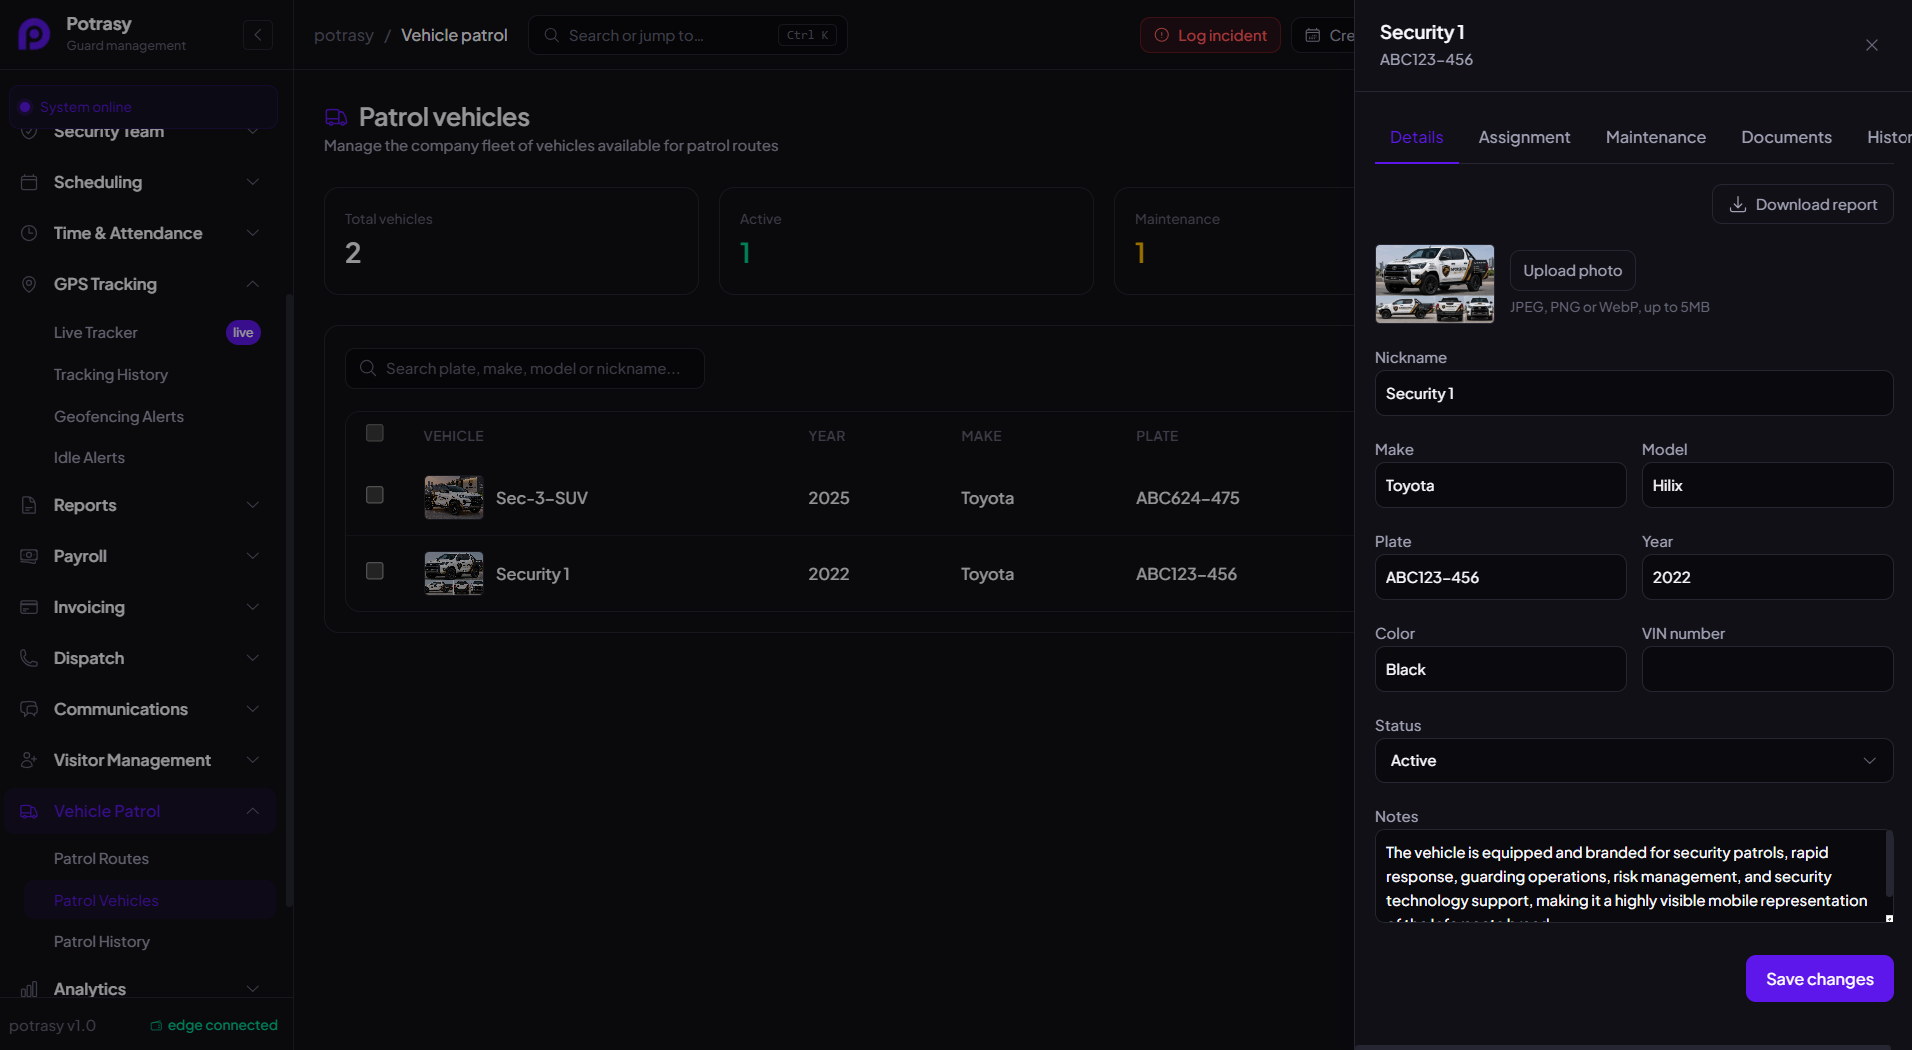Focus the plate, make, model search box
Image resolution: width=1912 pixels, height=1050 pixels.
coord(525,368)
